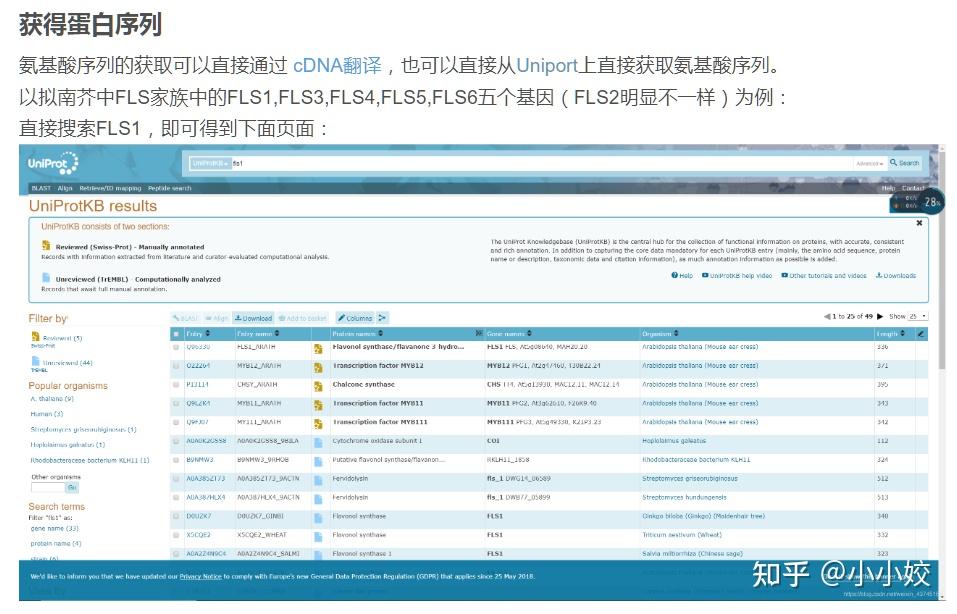Click the Other organisms input field
Image resolution: width=957 pixels, height=614 pixels.
pos(48,487)
